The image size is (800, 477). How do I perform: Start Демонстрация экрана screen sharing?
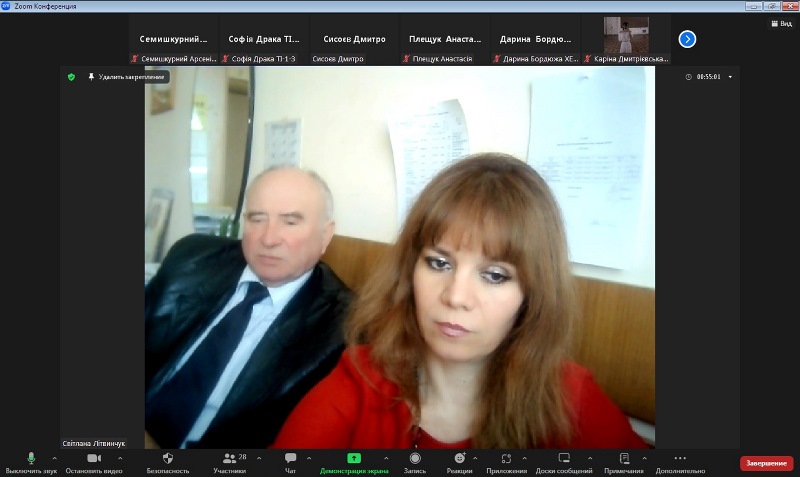tap(354, 463)
